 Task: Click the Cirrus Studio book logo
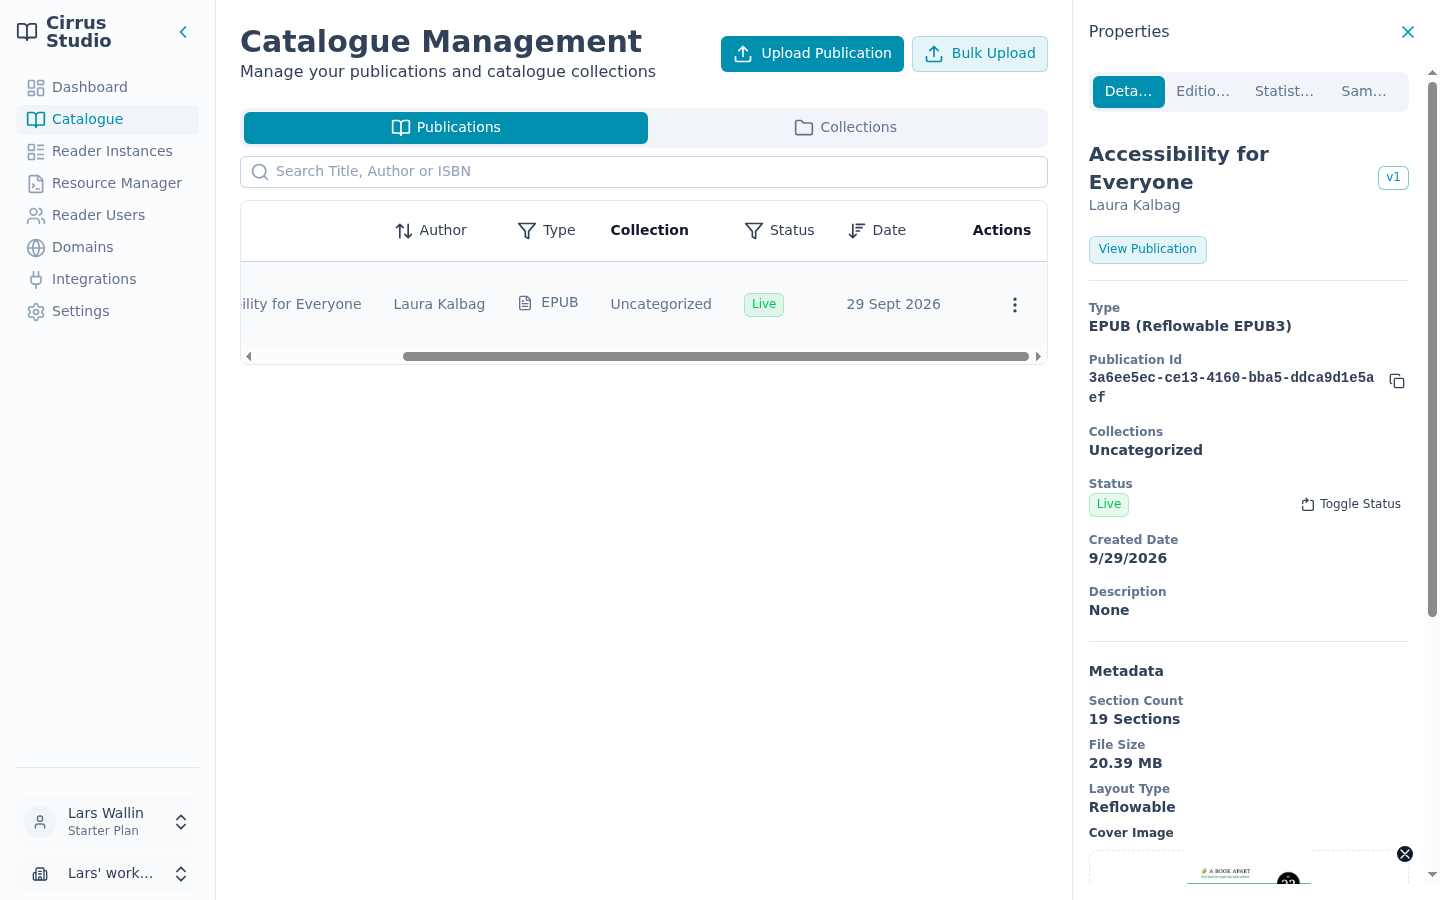point(27,32)
